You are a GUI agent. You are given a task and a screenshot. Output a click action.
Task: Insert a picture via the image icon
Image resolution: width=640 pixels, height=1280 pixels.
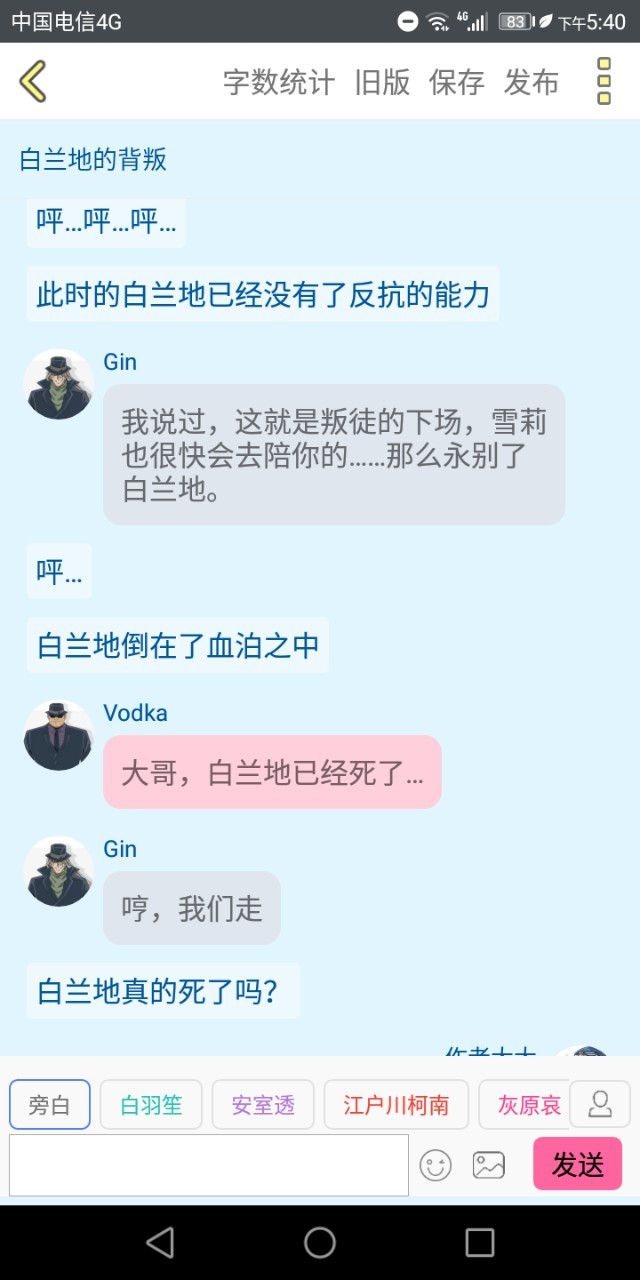[489, 1165]
